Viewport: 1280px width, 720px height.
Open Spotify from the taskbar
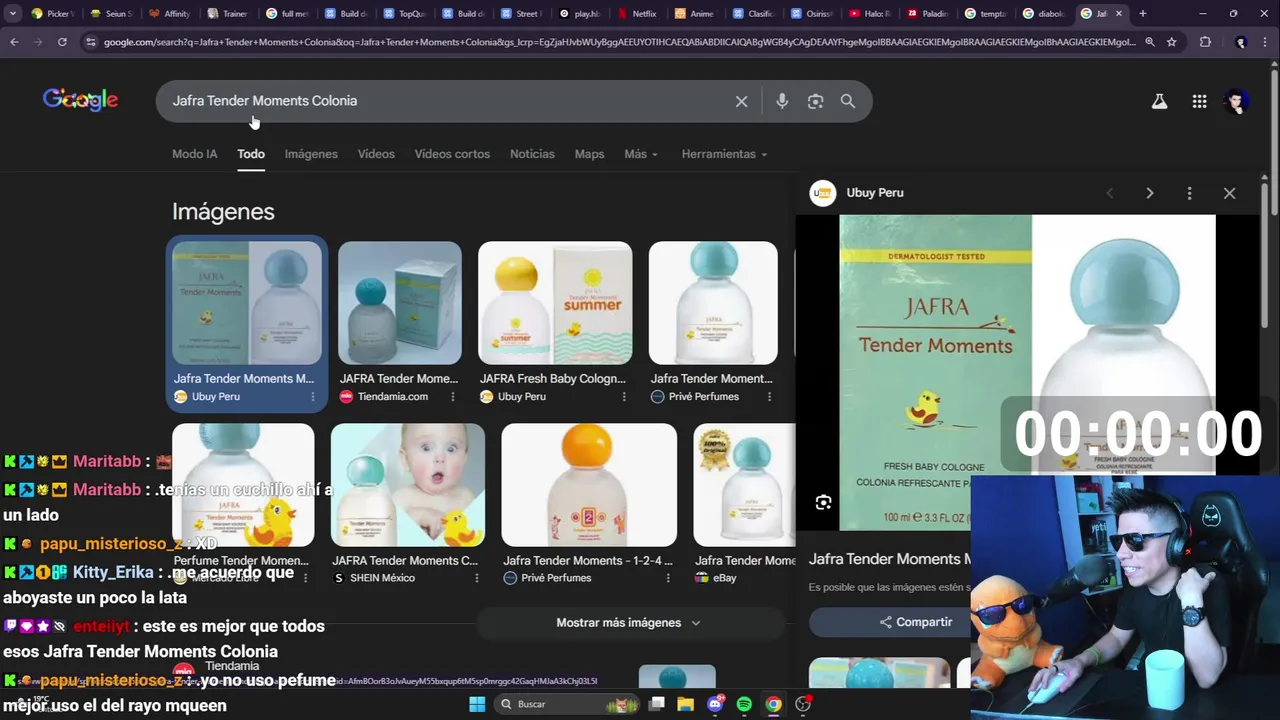pos(744,704)
